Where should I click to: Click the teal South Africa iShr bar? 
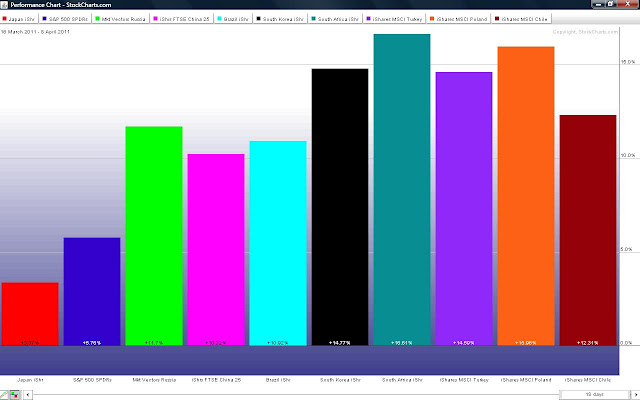(402, 190)
